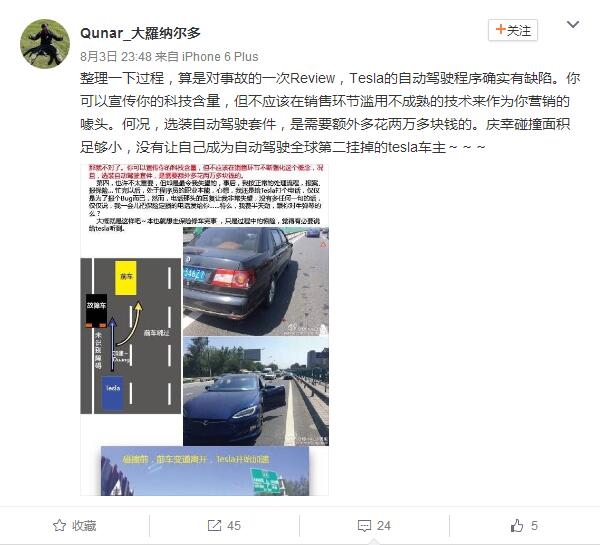This screenshot has width=600, height=545.
Task: Select the 收藏 label
Action: pyautogui.click(x=84, y=525)
